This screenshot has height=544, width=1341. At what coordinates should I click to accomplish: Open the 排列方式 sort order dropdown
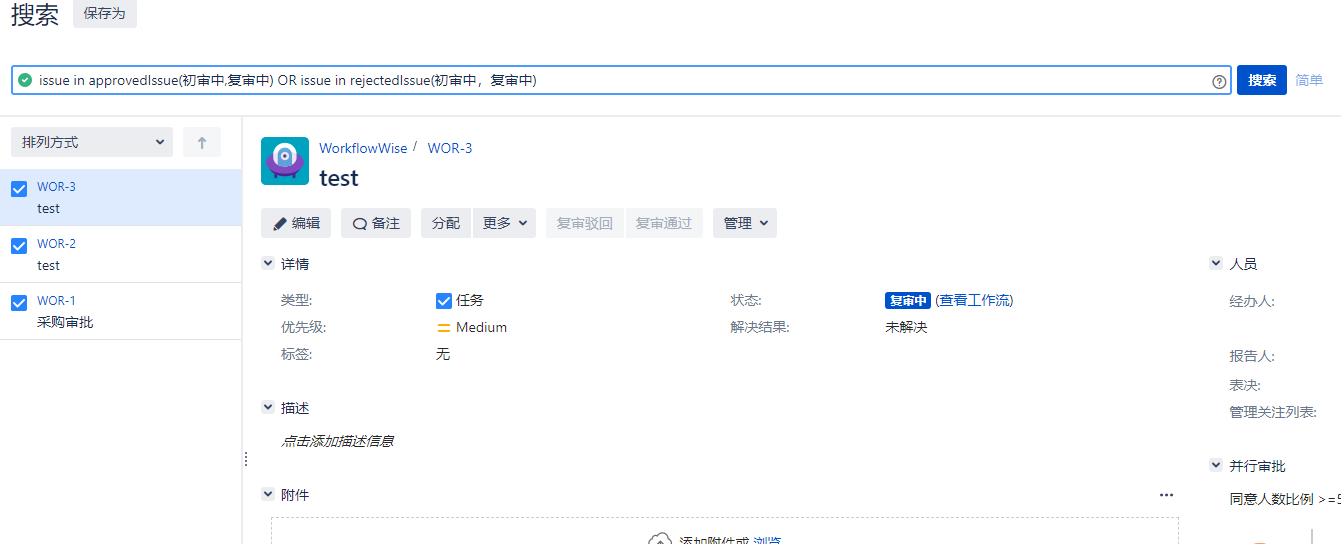tap(92, 142)
